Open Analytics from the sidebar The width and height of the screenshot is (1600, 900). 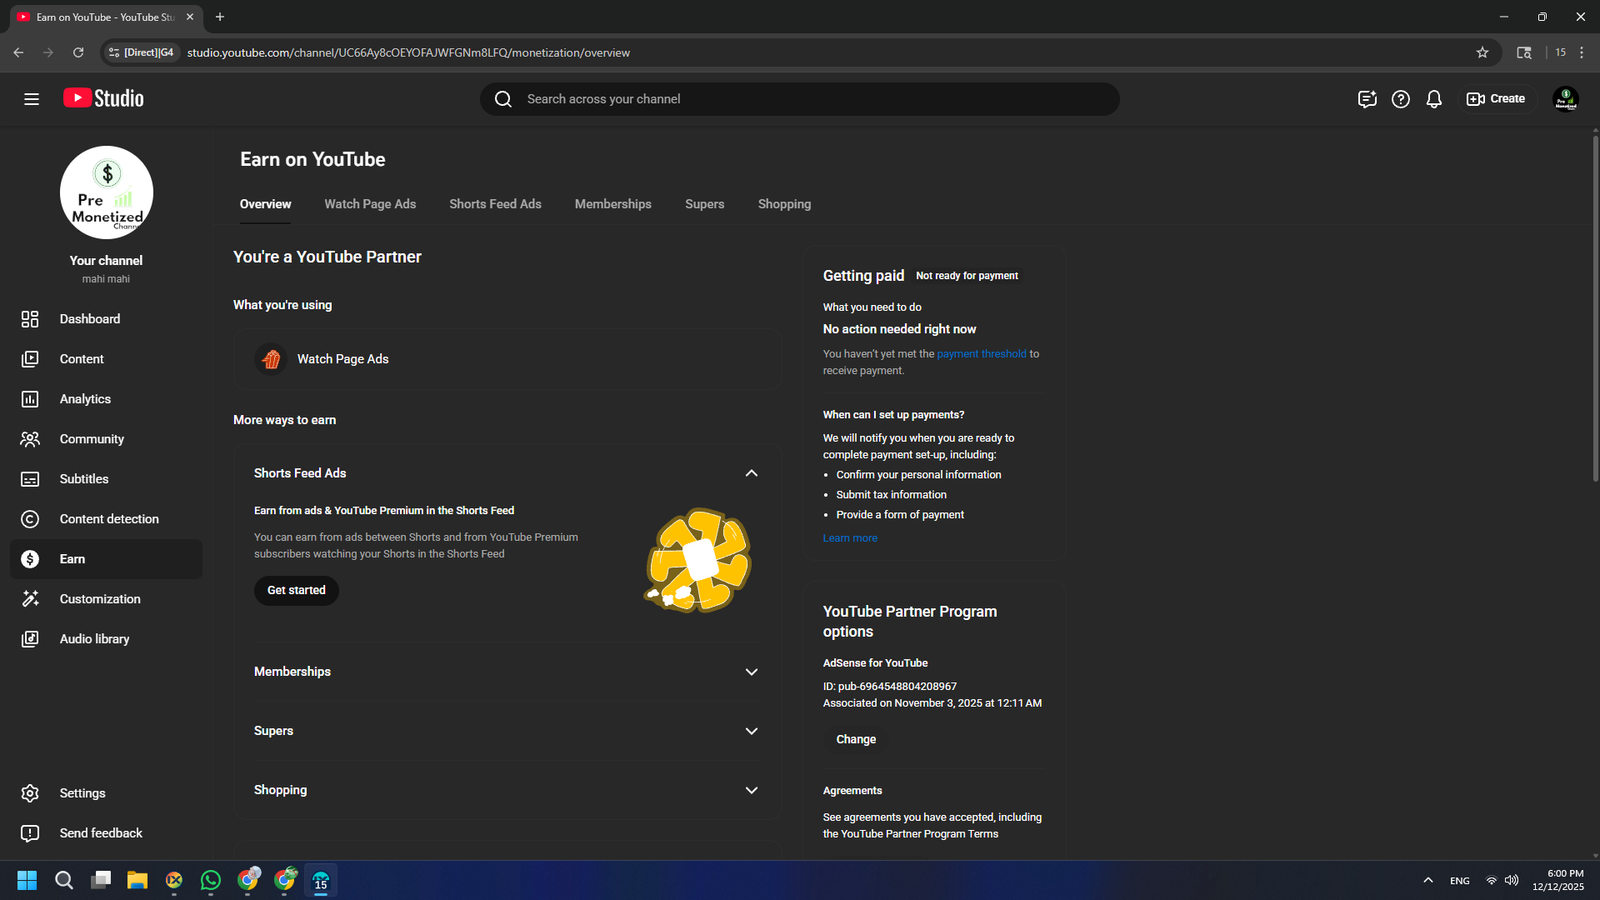tap(85, 399)
